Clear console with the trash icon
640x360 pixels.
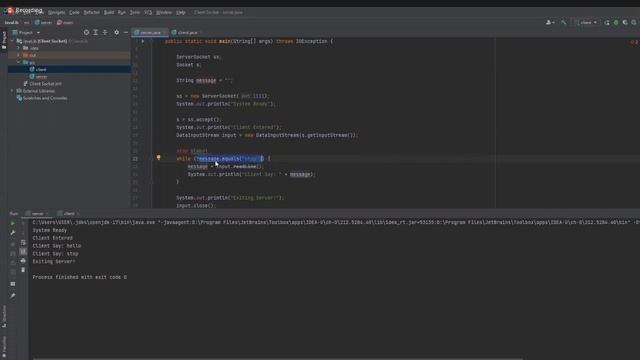(23, 270)
